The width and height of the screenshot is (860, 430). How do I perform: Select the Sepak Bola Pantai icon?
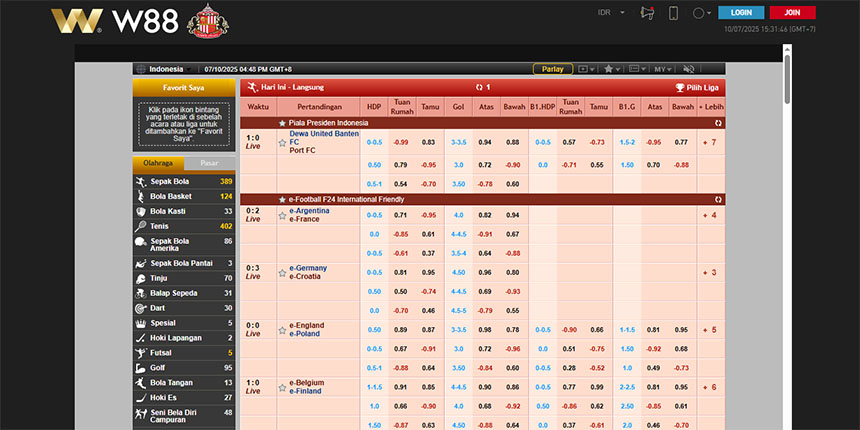coord(141,263)
